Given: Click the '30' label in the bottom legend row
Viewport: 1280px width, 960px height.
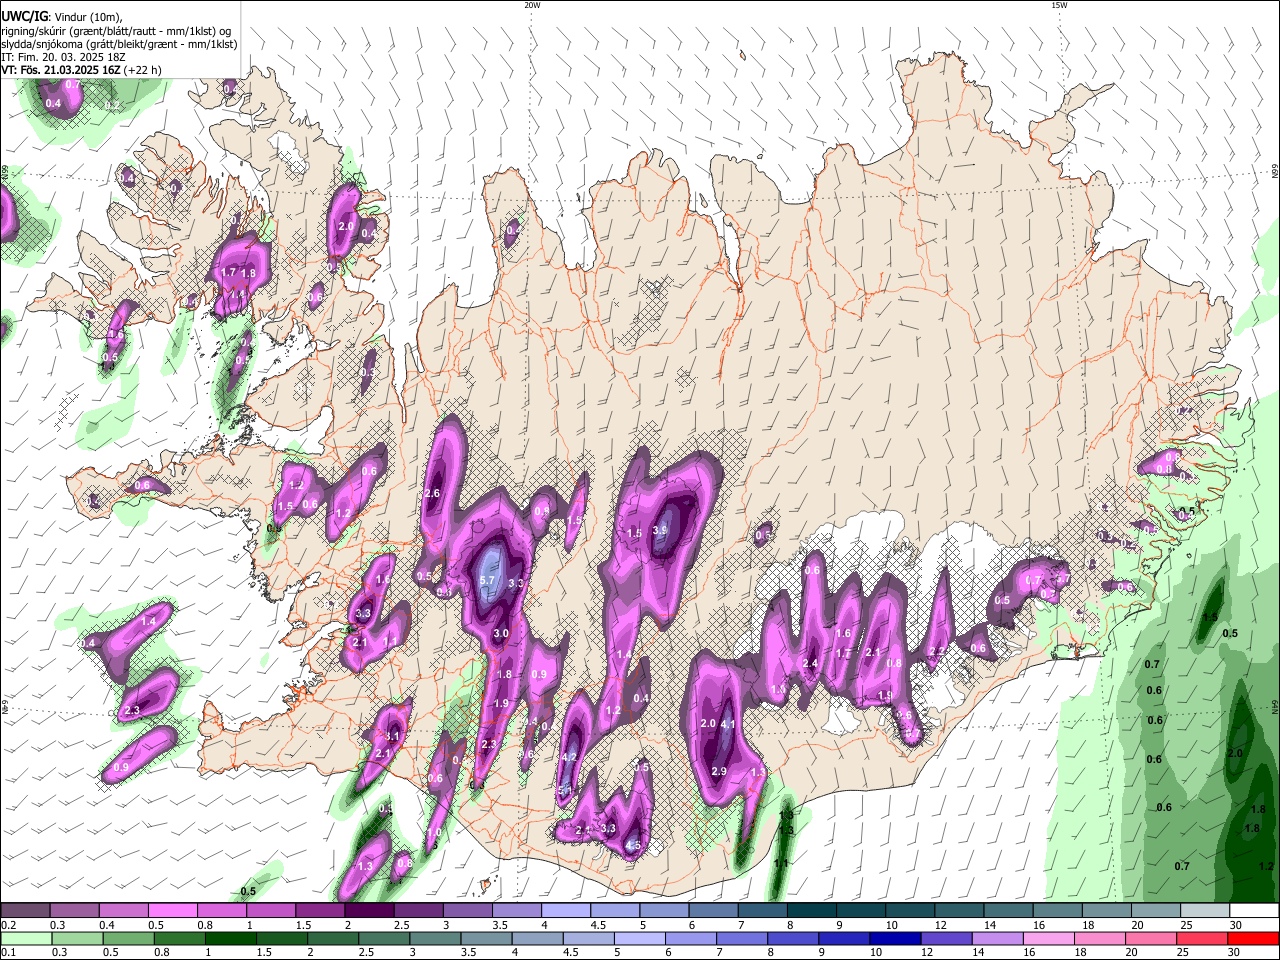Looking at the screenshot, I should (1234, 952).
